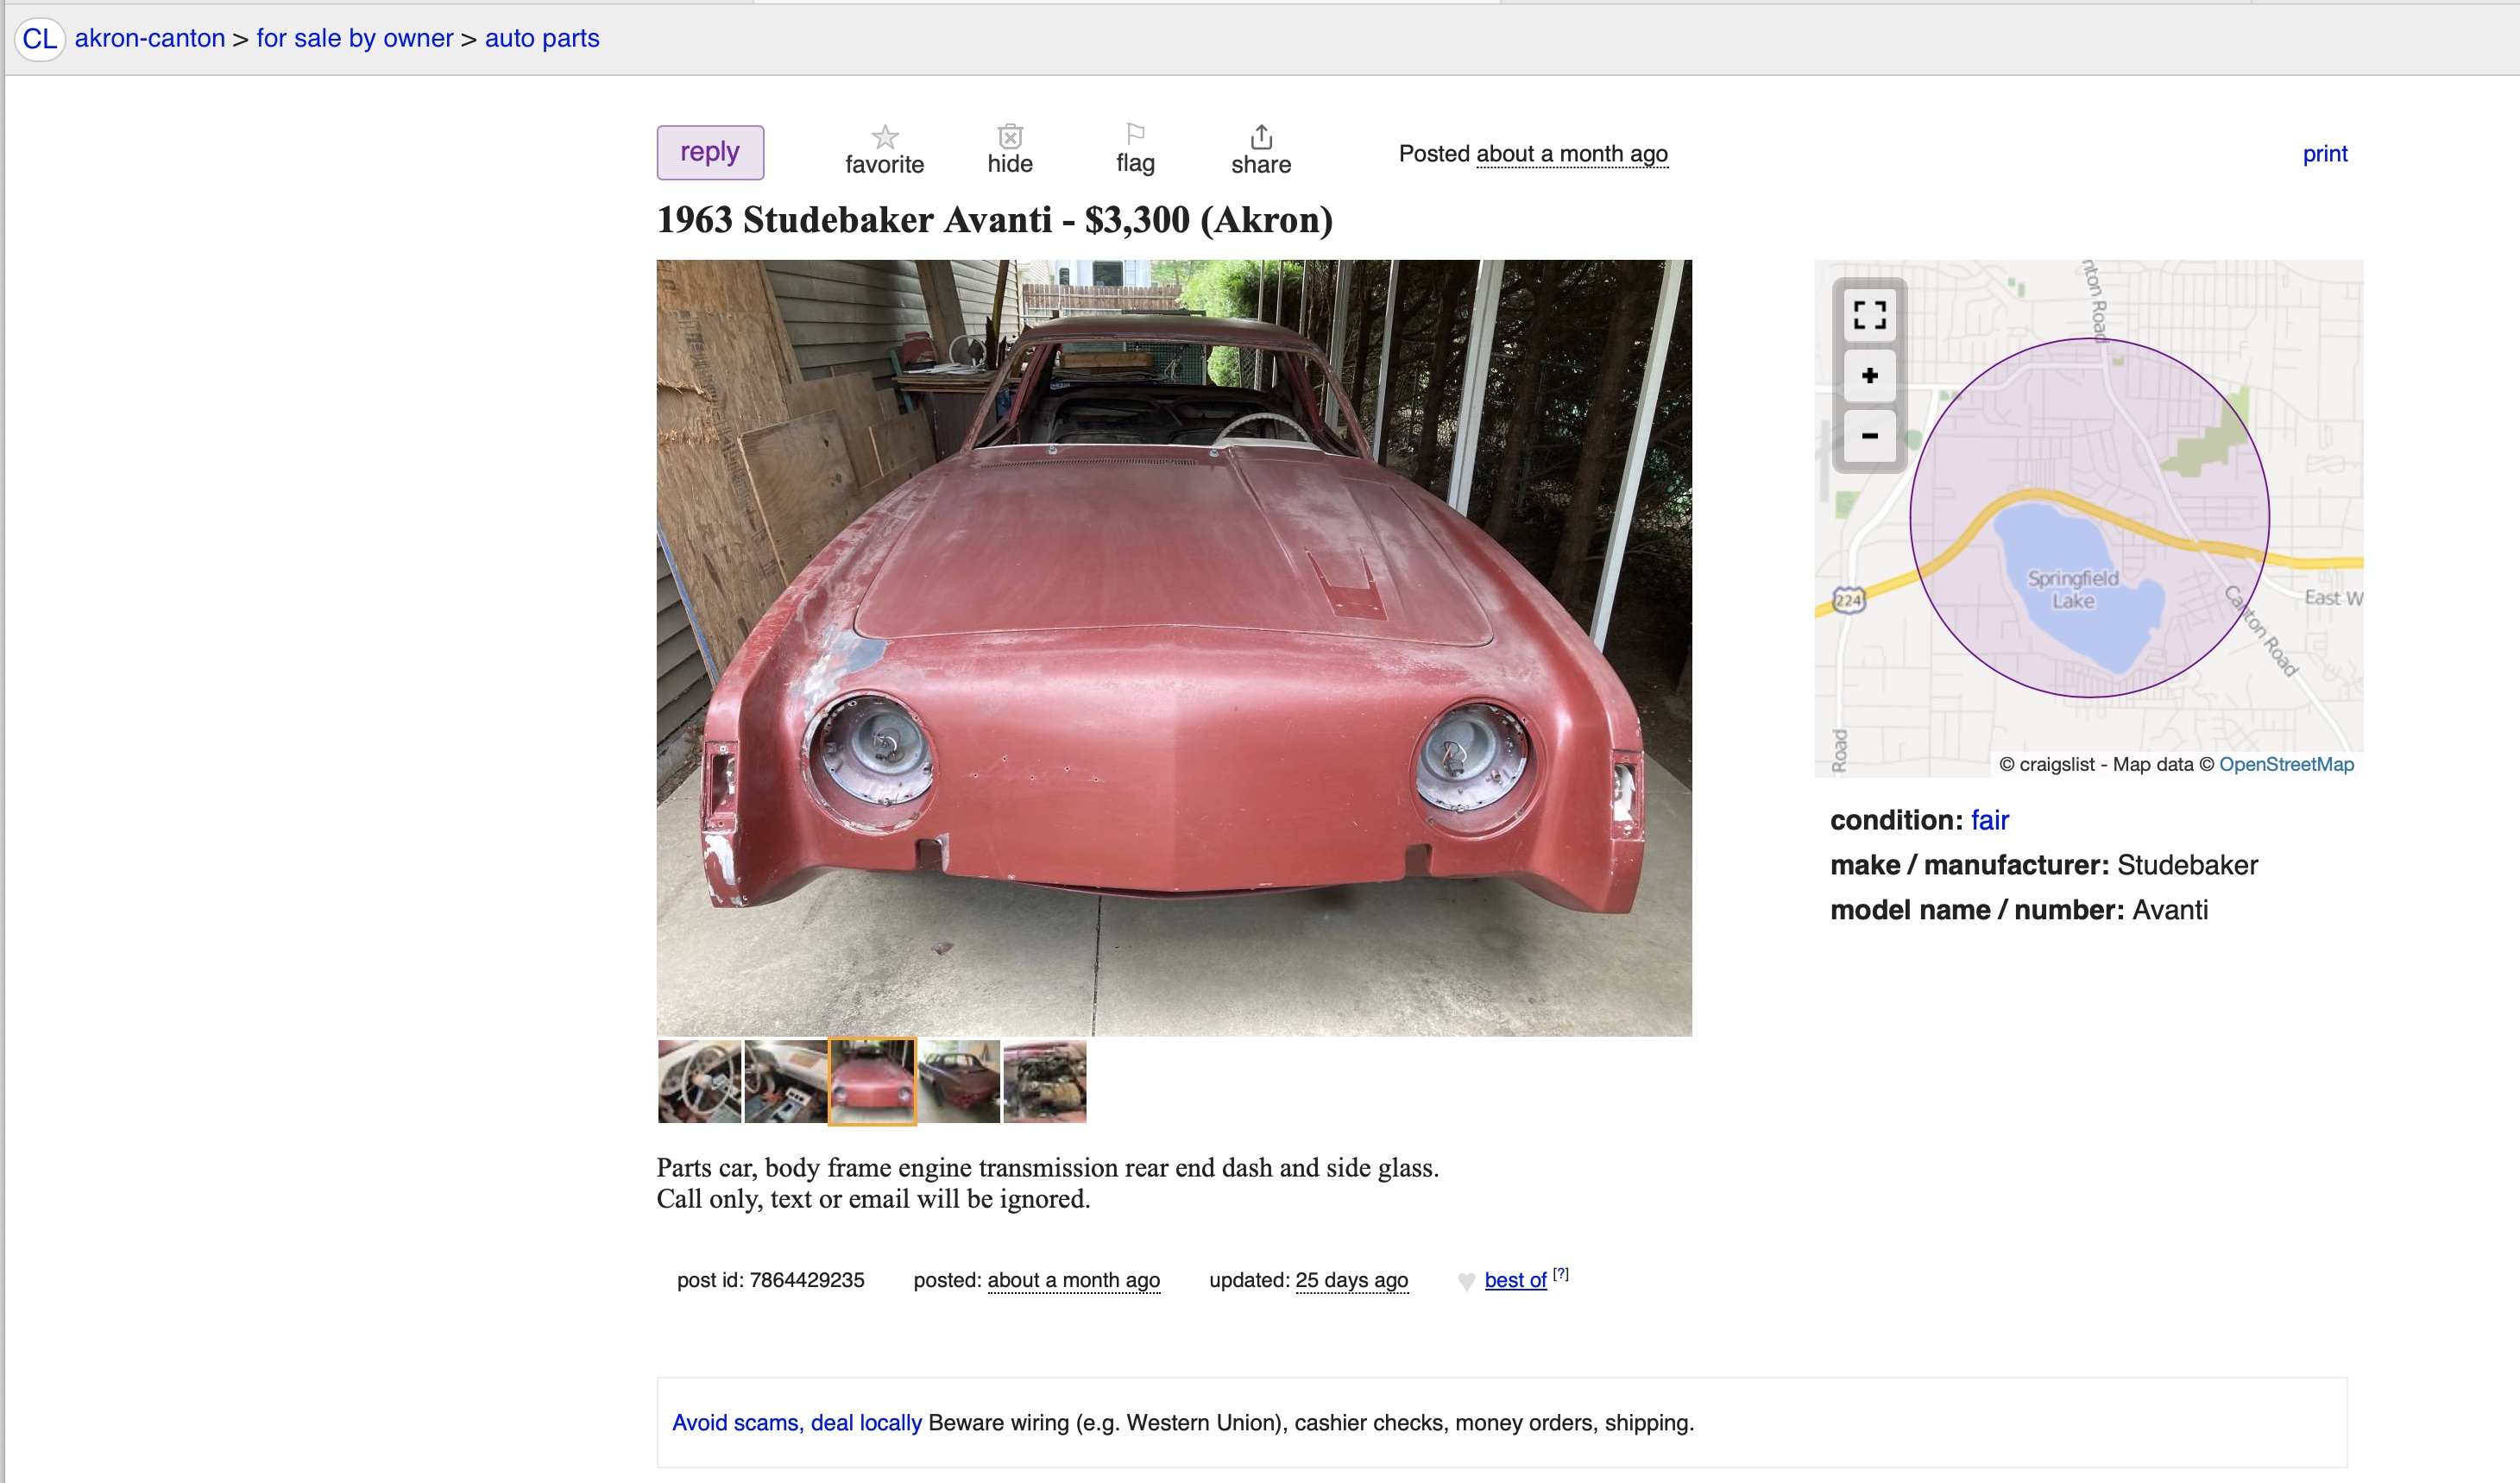Screen dimensions: 2520x1483
Task: Click the Springfield Lake label on map
Action: click(2073, 590)
